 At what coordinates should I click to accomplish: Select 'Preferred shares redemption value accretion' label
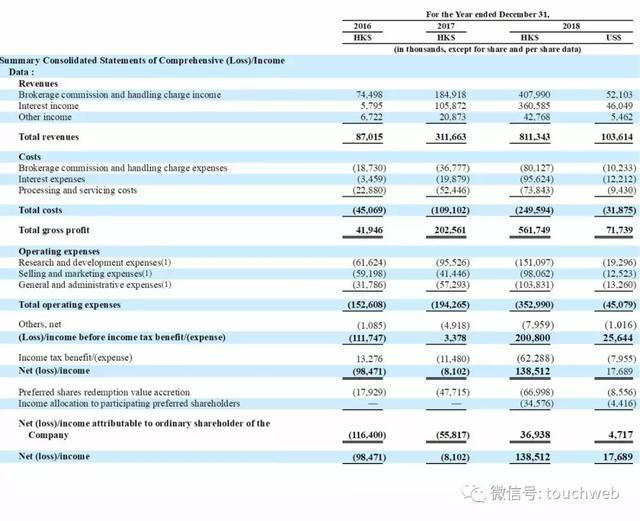(104, 392)
